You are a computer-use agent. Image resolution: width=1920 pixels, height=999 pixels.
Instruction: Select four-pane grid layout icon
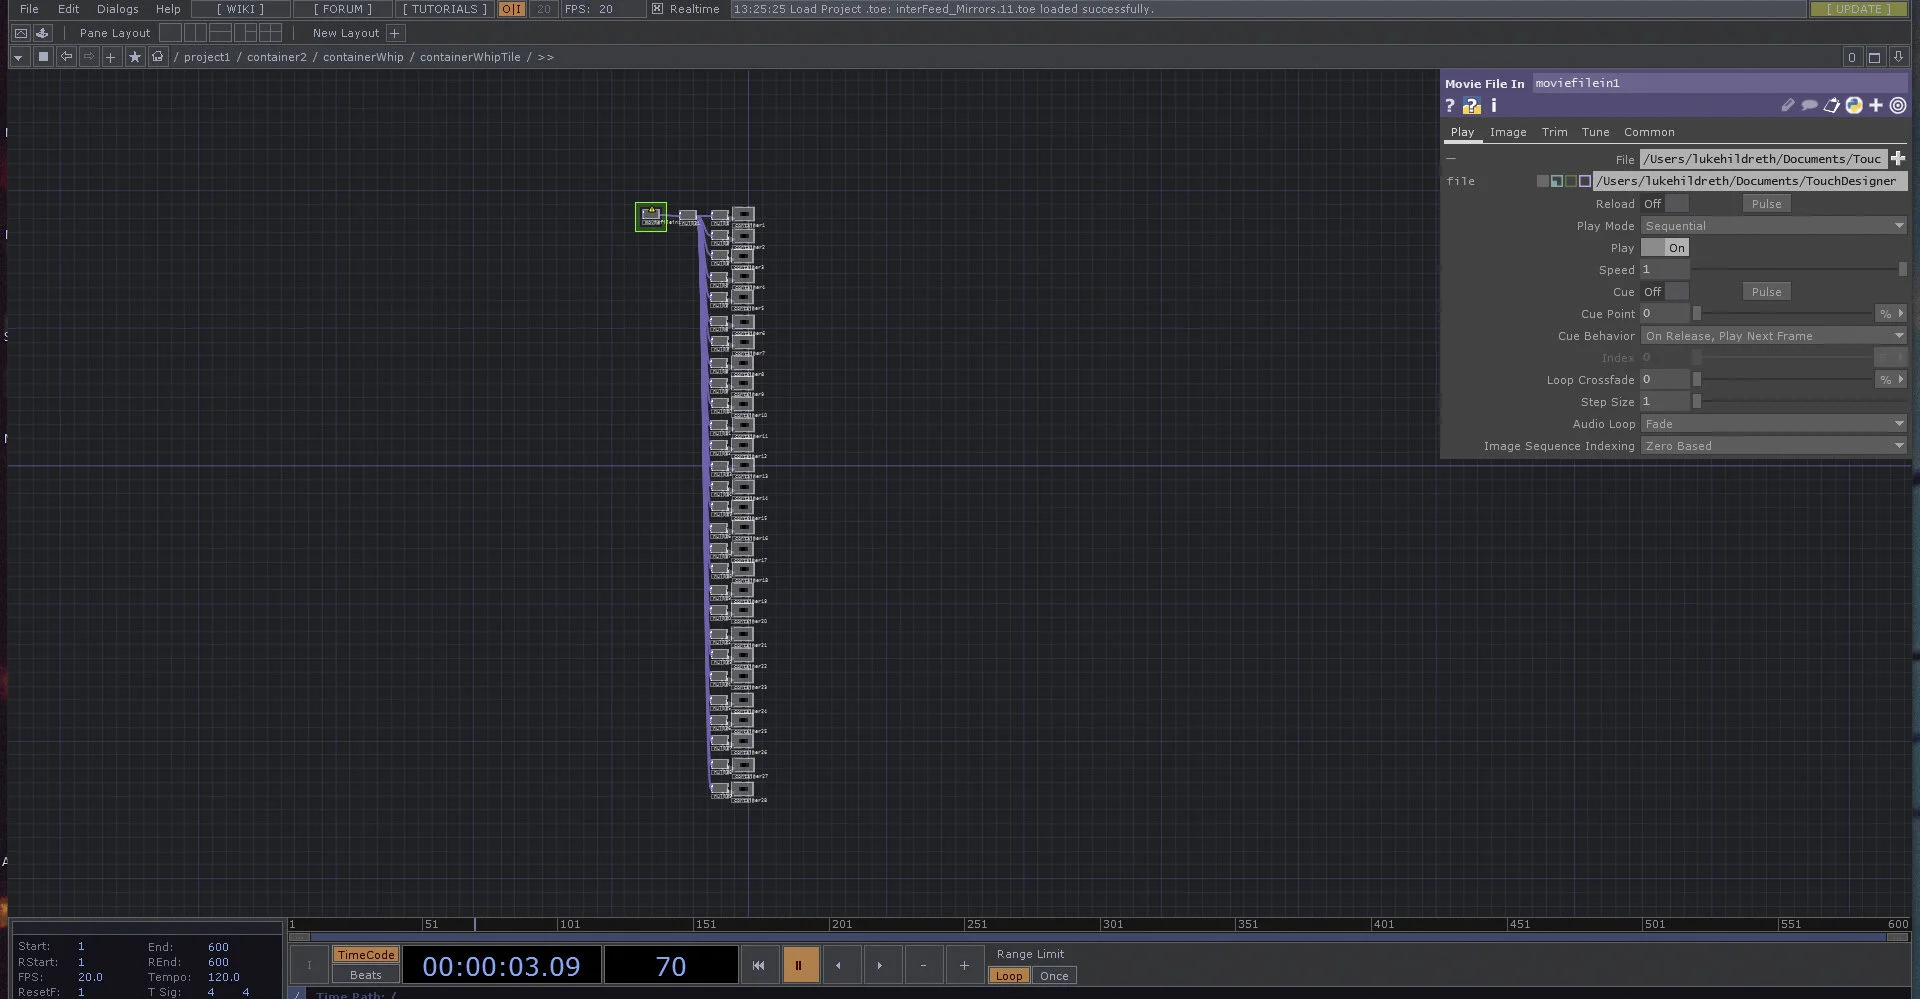coord(270,33)
